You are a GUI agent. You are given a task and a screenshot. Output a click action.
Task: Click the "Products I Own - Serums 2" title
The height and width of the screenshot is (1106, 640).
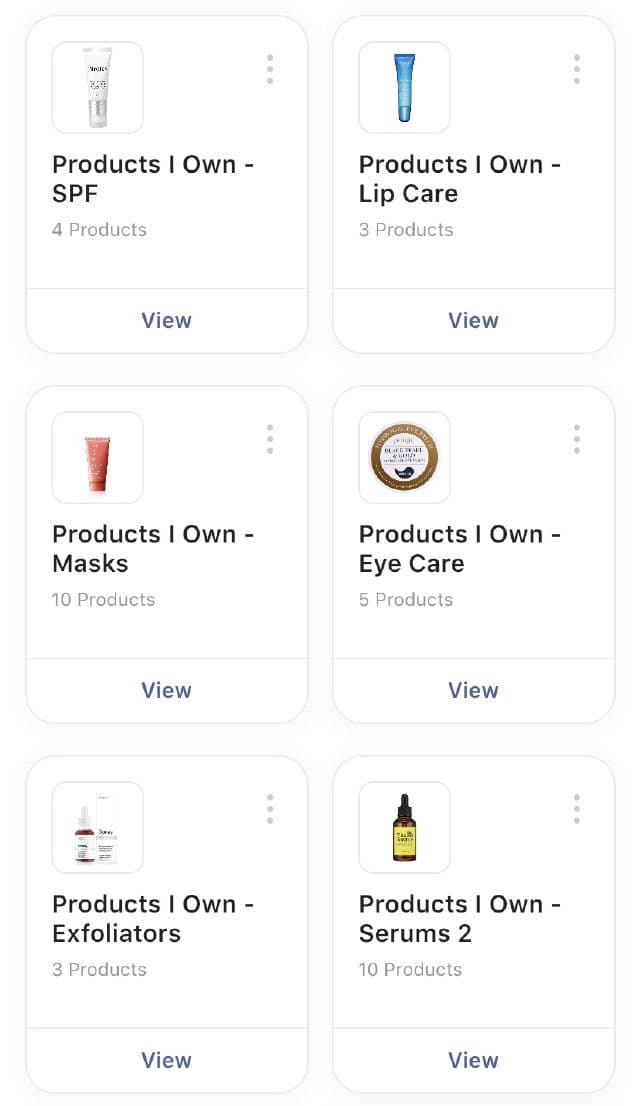[459, 918]
